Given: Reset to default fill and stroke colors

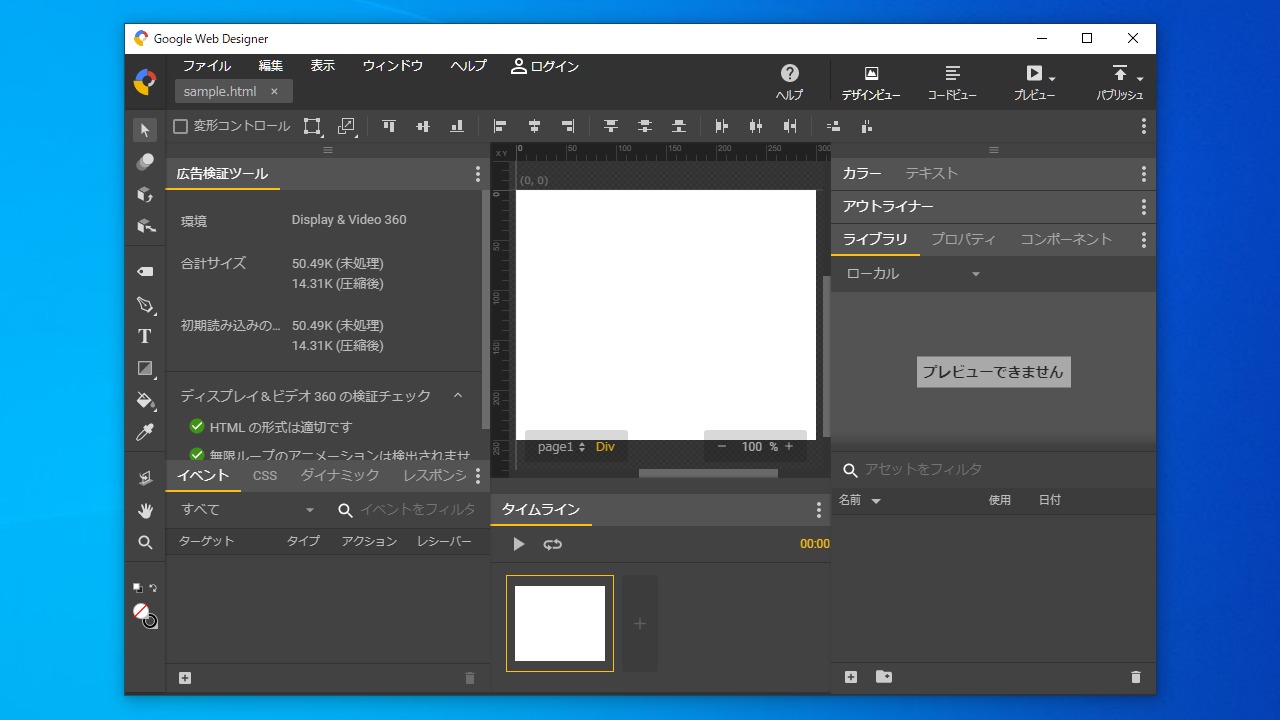Looking at the screenshot, I should [x=137, y=588].
